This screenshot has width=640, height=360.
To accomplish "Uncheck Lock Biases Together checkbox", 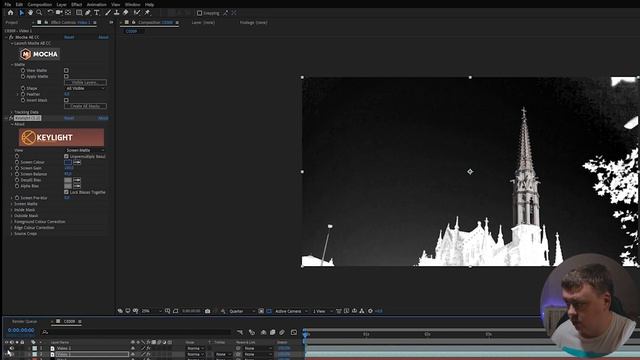I will point(66,192).
